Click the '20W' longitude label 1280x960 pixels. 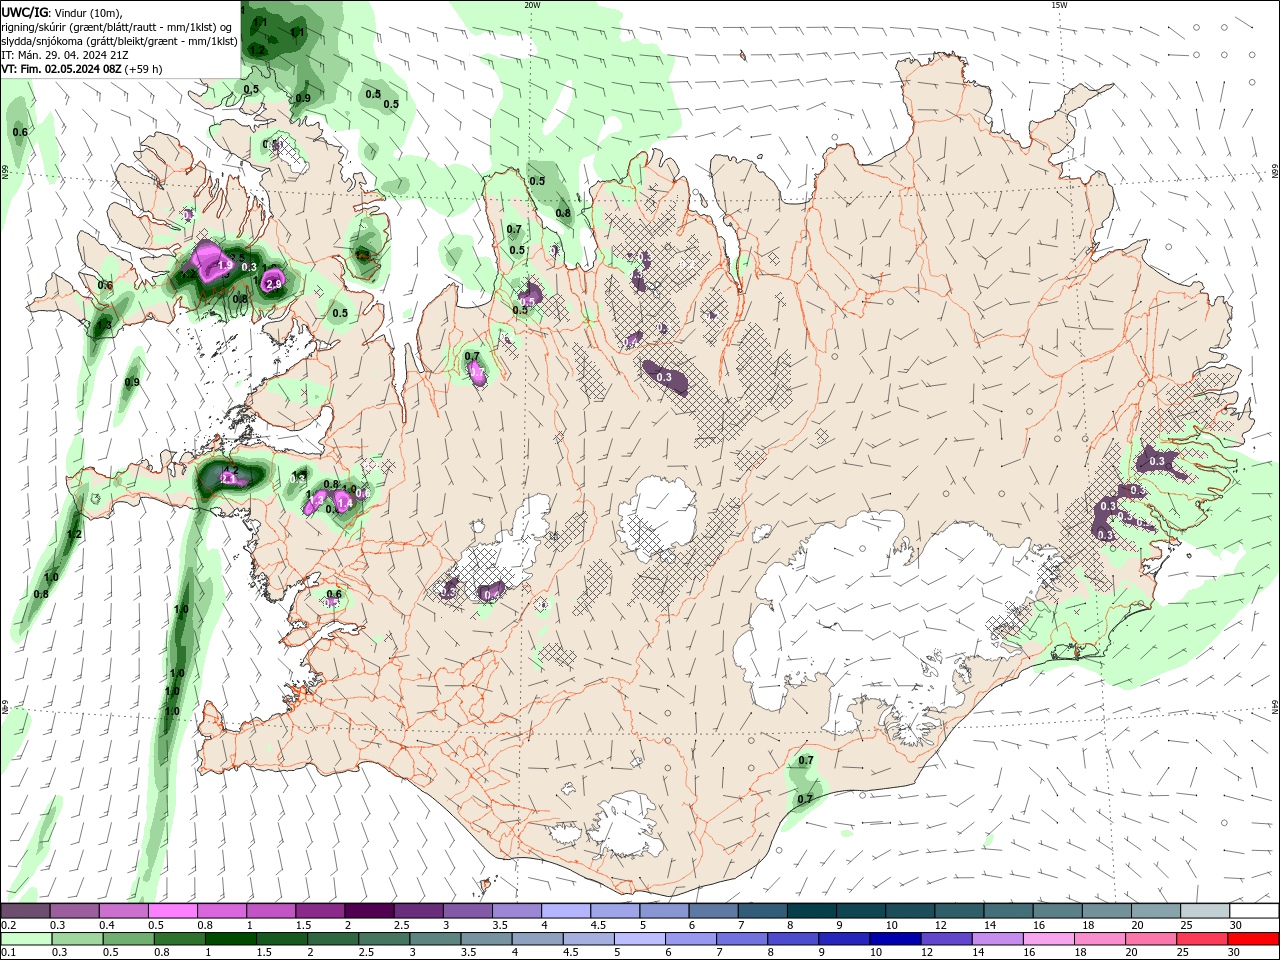point(532,5)
